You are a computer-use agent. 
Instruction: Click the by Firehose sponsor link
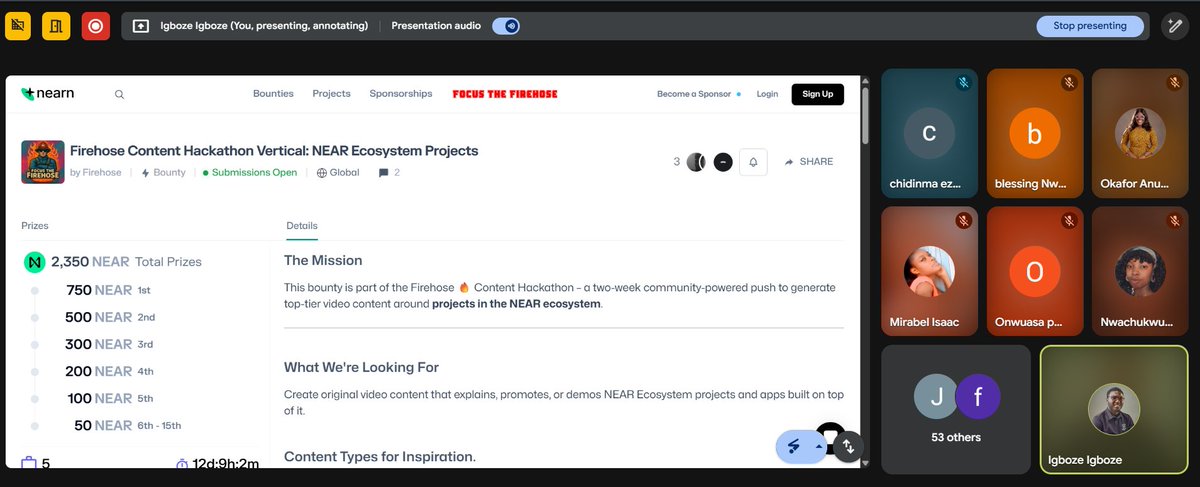[96, 173]
